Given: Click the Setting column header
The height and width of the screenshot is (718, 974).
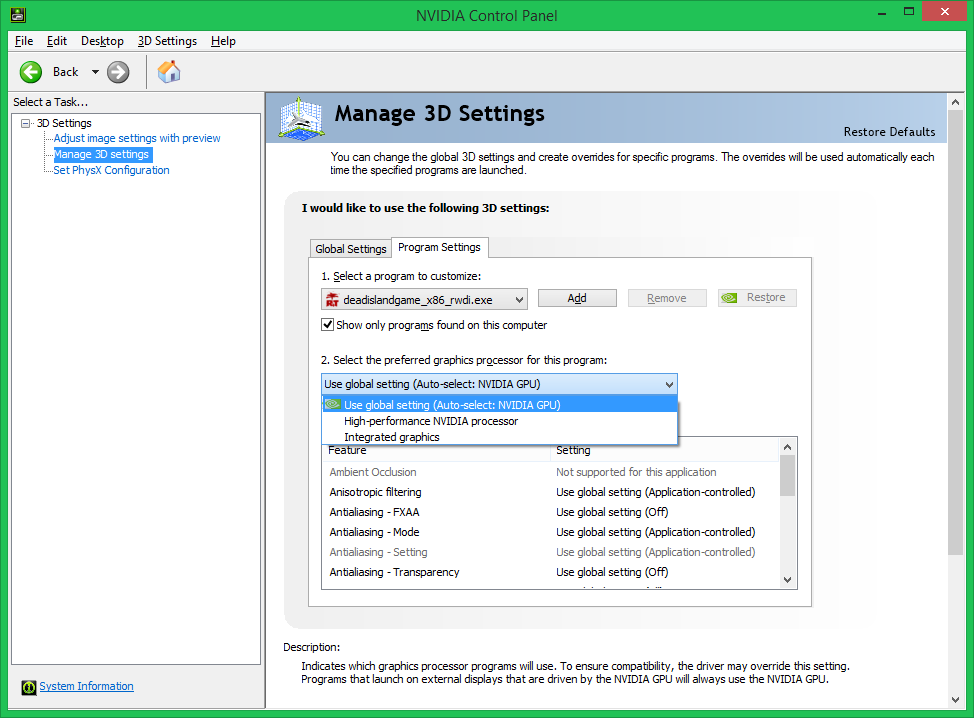Looking at the screenshot, I should tap(665, 450).
